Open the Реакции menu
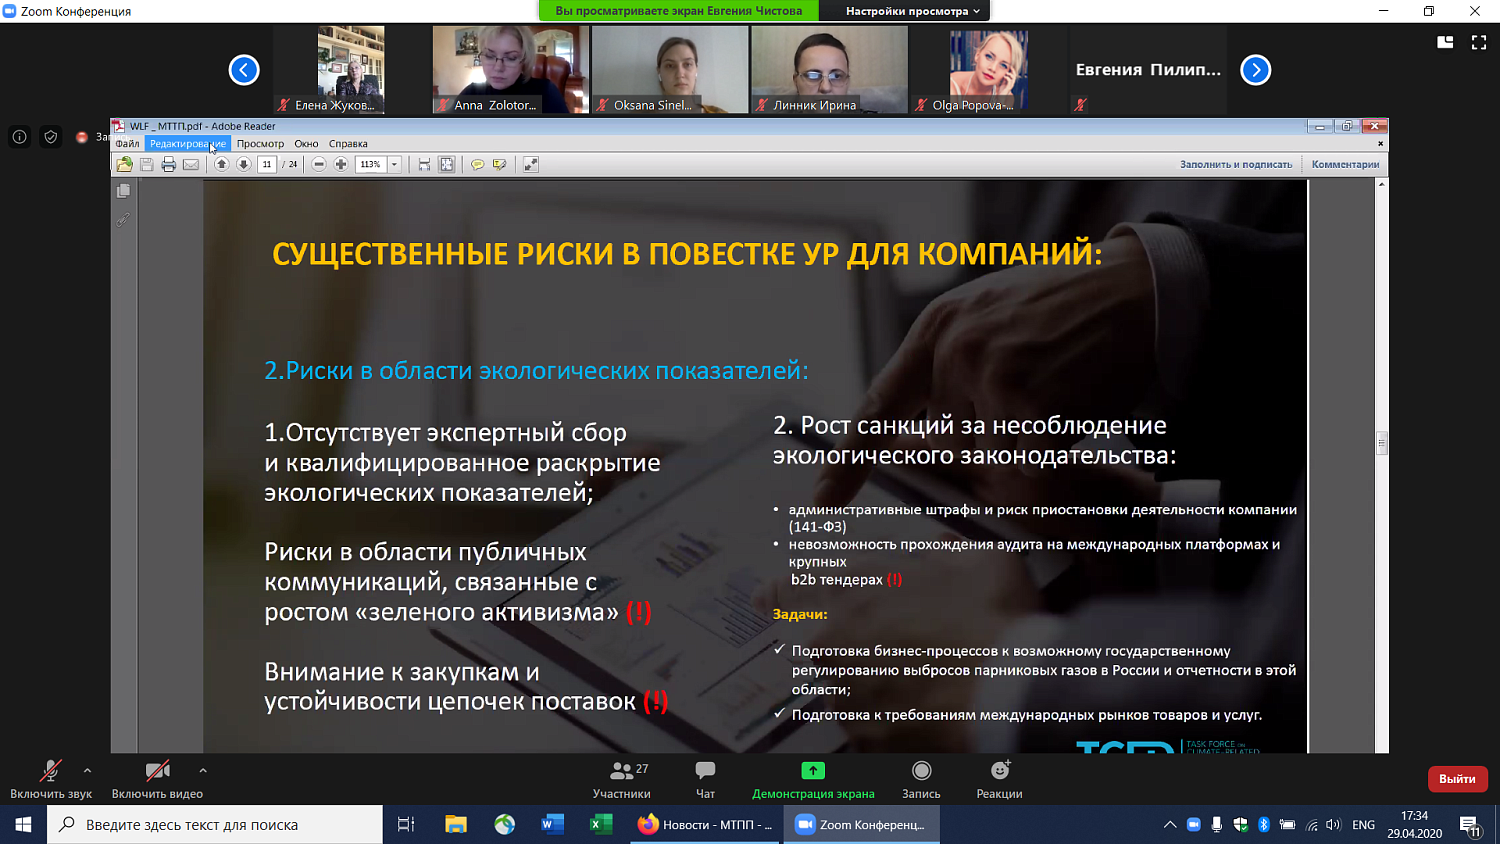 point(999,780)
